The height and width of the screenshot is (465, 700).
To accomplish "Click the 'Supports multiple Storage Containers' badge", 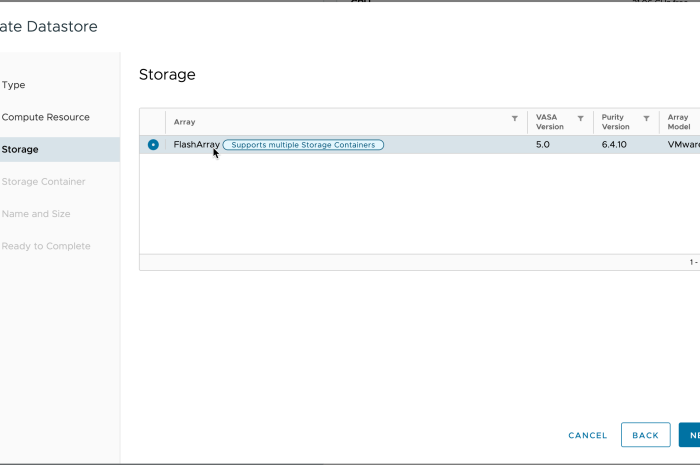I will [303, 145].
